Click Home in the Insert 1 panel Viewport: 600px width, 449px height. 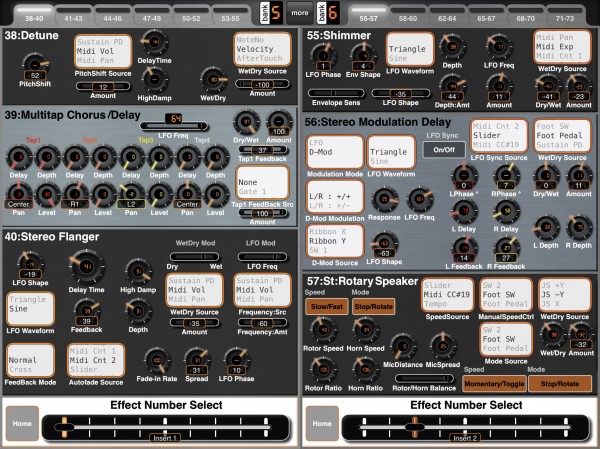[x=22, y=423]
